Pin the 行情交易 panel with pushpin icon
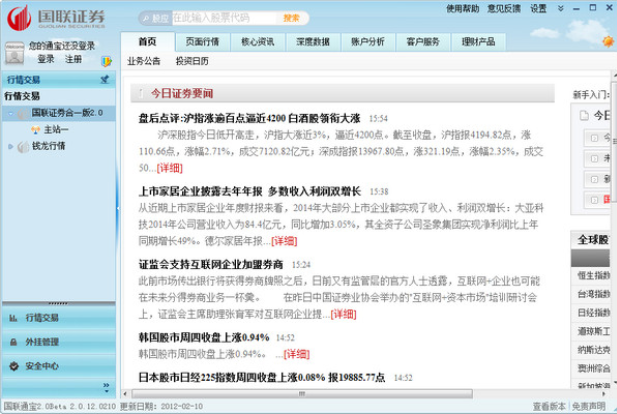The height and width of the screenshot is (414, 617). pyautogui.click(x=105, y=79)
